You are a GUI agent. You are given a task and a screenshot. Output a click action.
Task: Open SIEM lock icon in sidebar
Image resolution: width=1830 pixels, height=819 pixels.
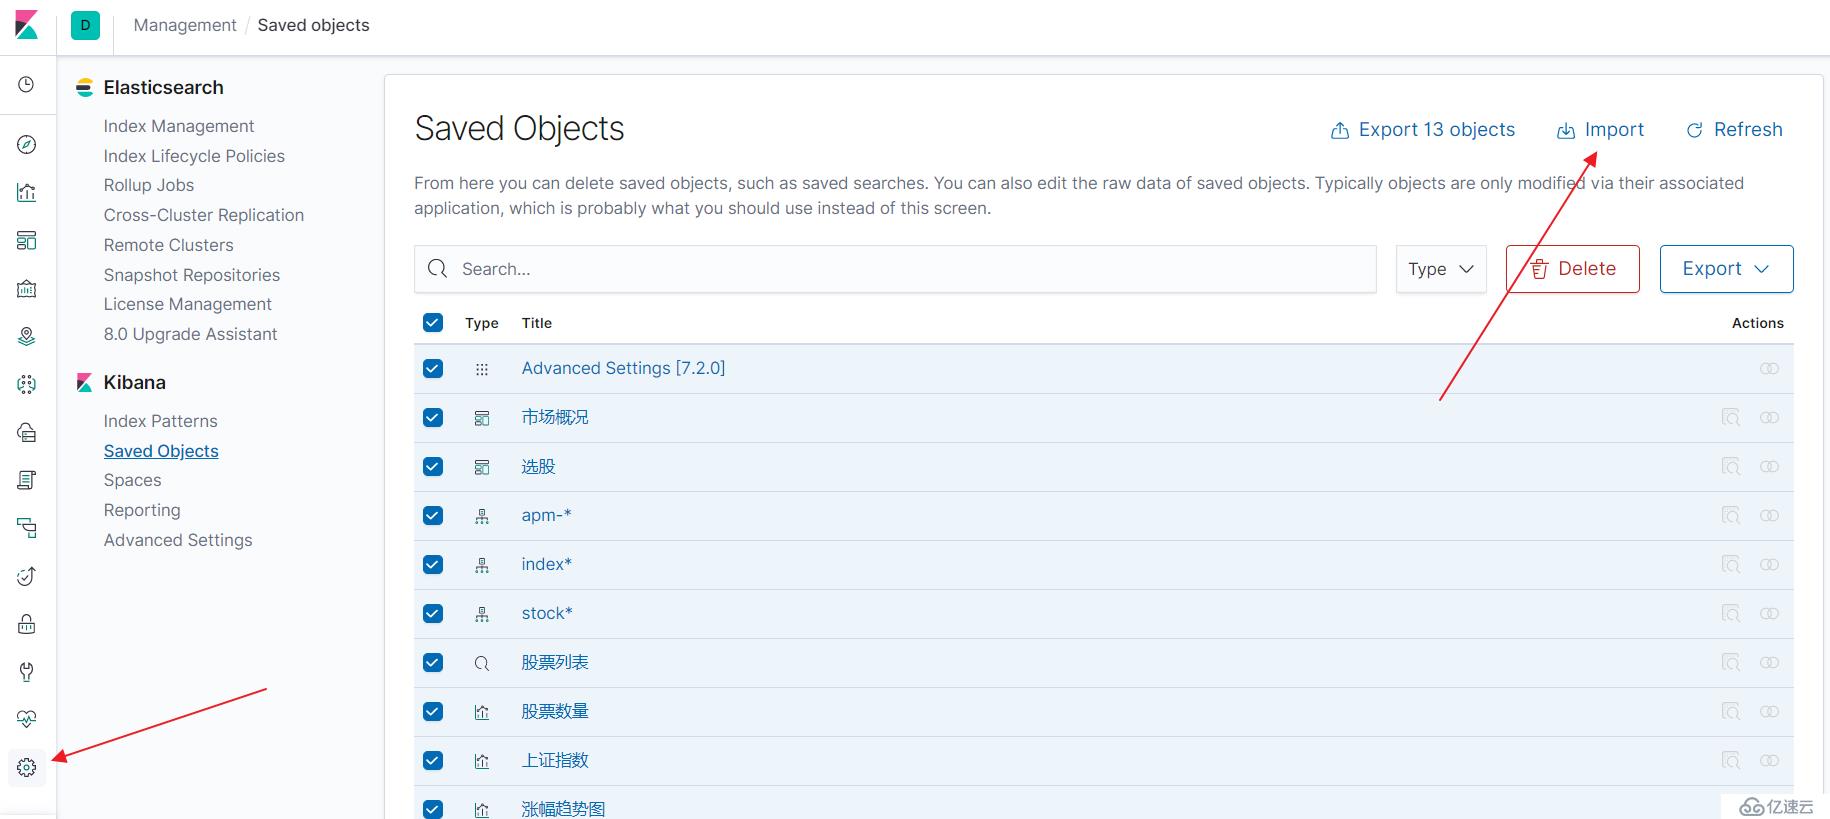(x=27, y=624)
